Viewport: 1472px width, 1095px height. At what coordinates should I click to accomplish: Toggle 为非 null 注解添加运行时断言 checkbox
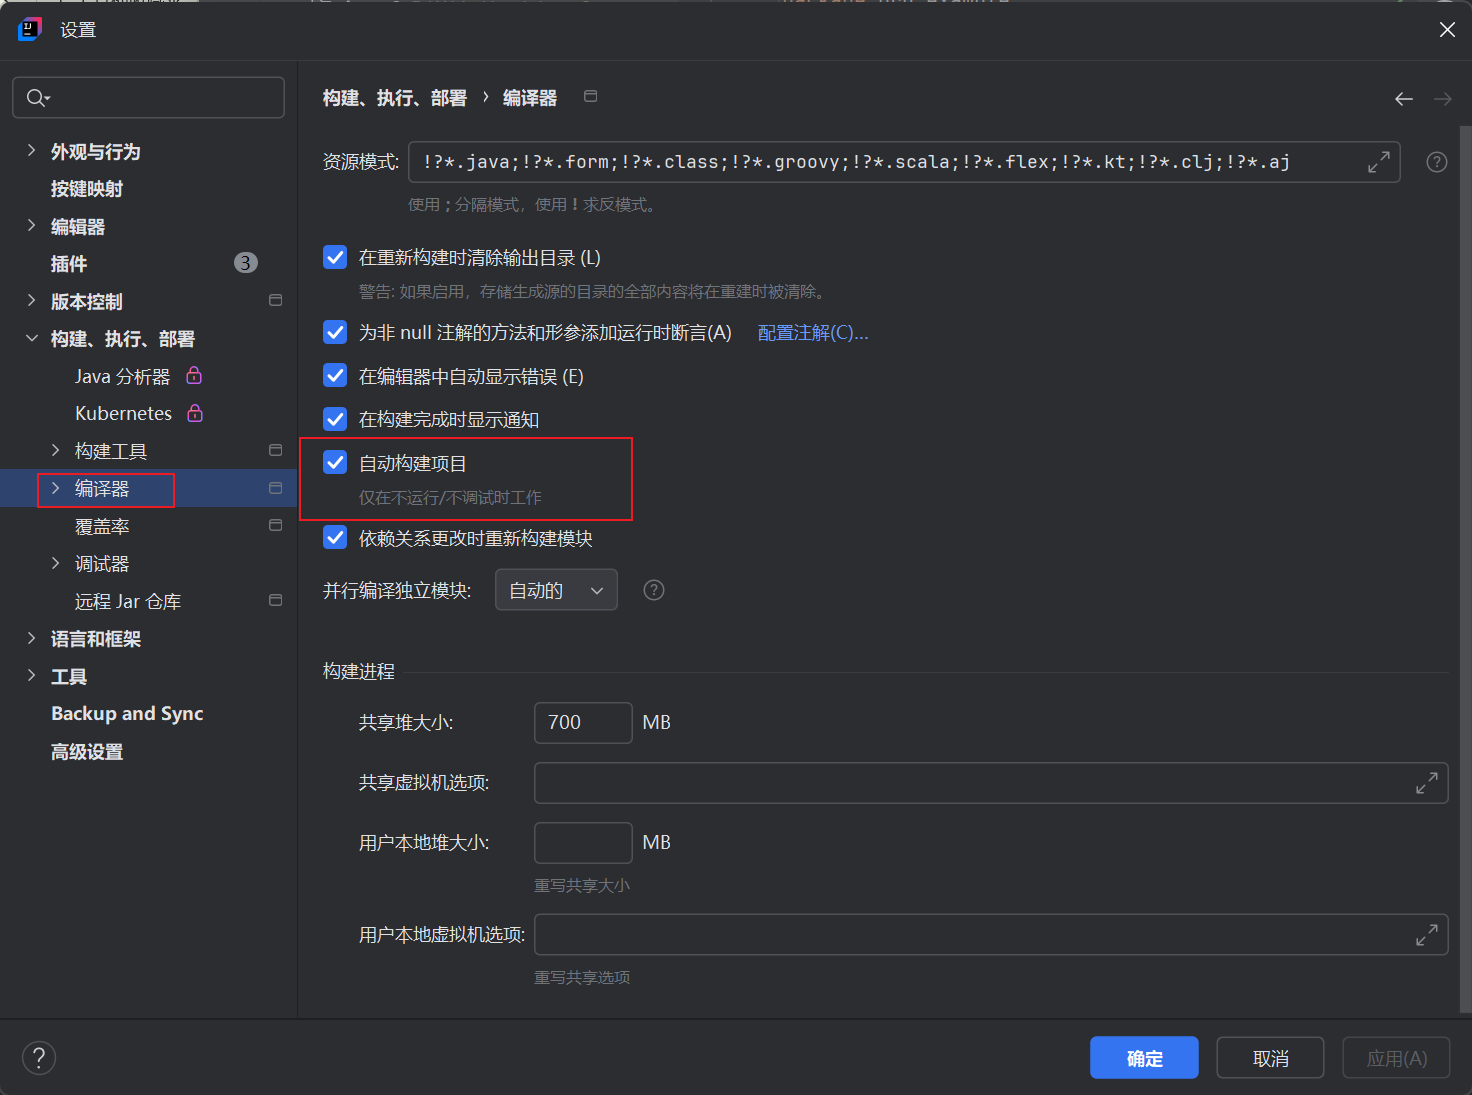click(x=335, y=332)
